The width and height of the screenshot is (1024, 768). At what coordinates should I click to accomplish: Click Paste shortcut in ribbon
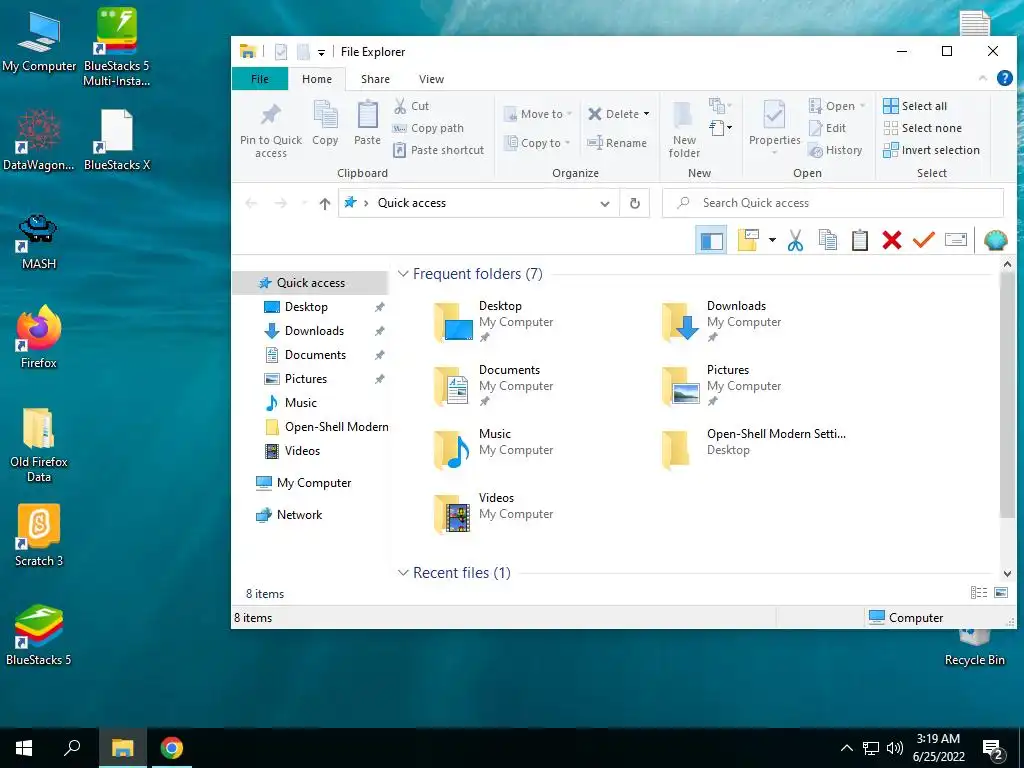[x=438, y=150]
